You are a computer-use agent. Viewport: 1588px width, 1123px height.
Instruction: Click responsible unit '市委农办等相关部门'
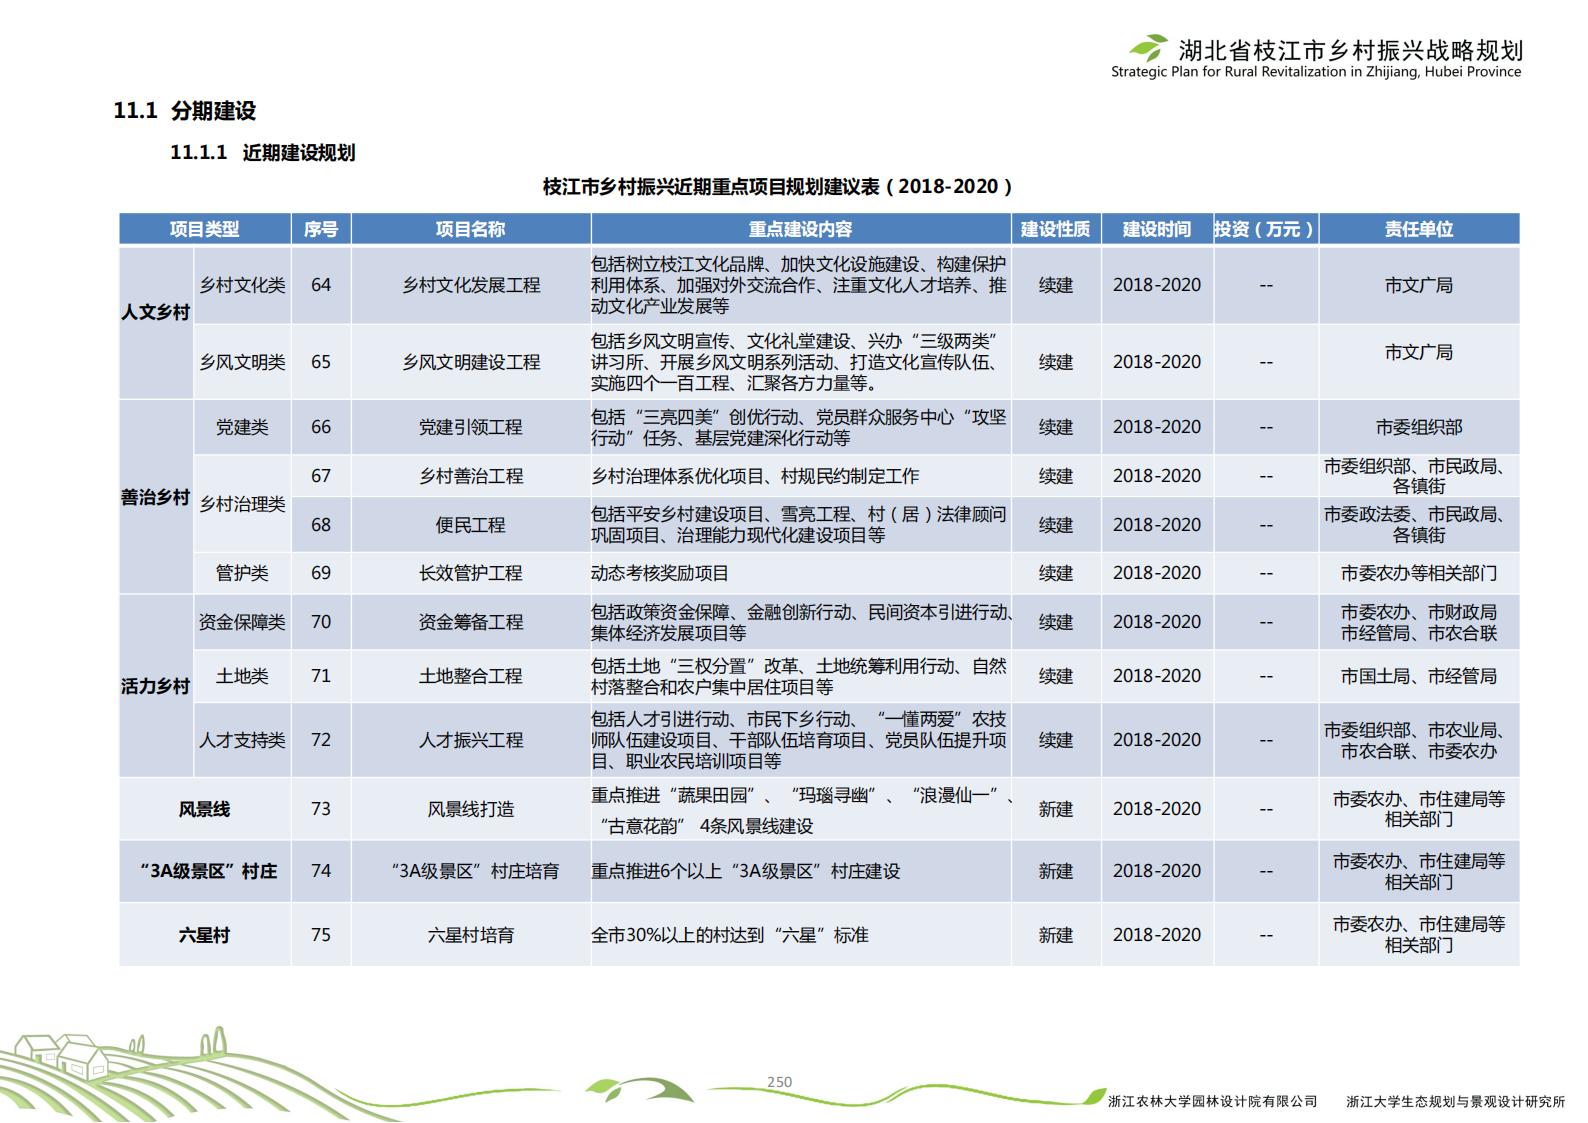pos(1419,573)
